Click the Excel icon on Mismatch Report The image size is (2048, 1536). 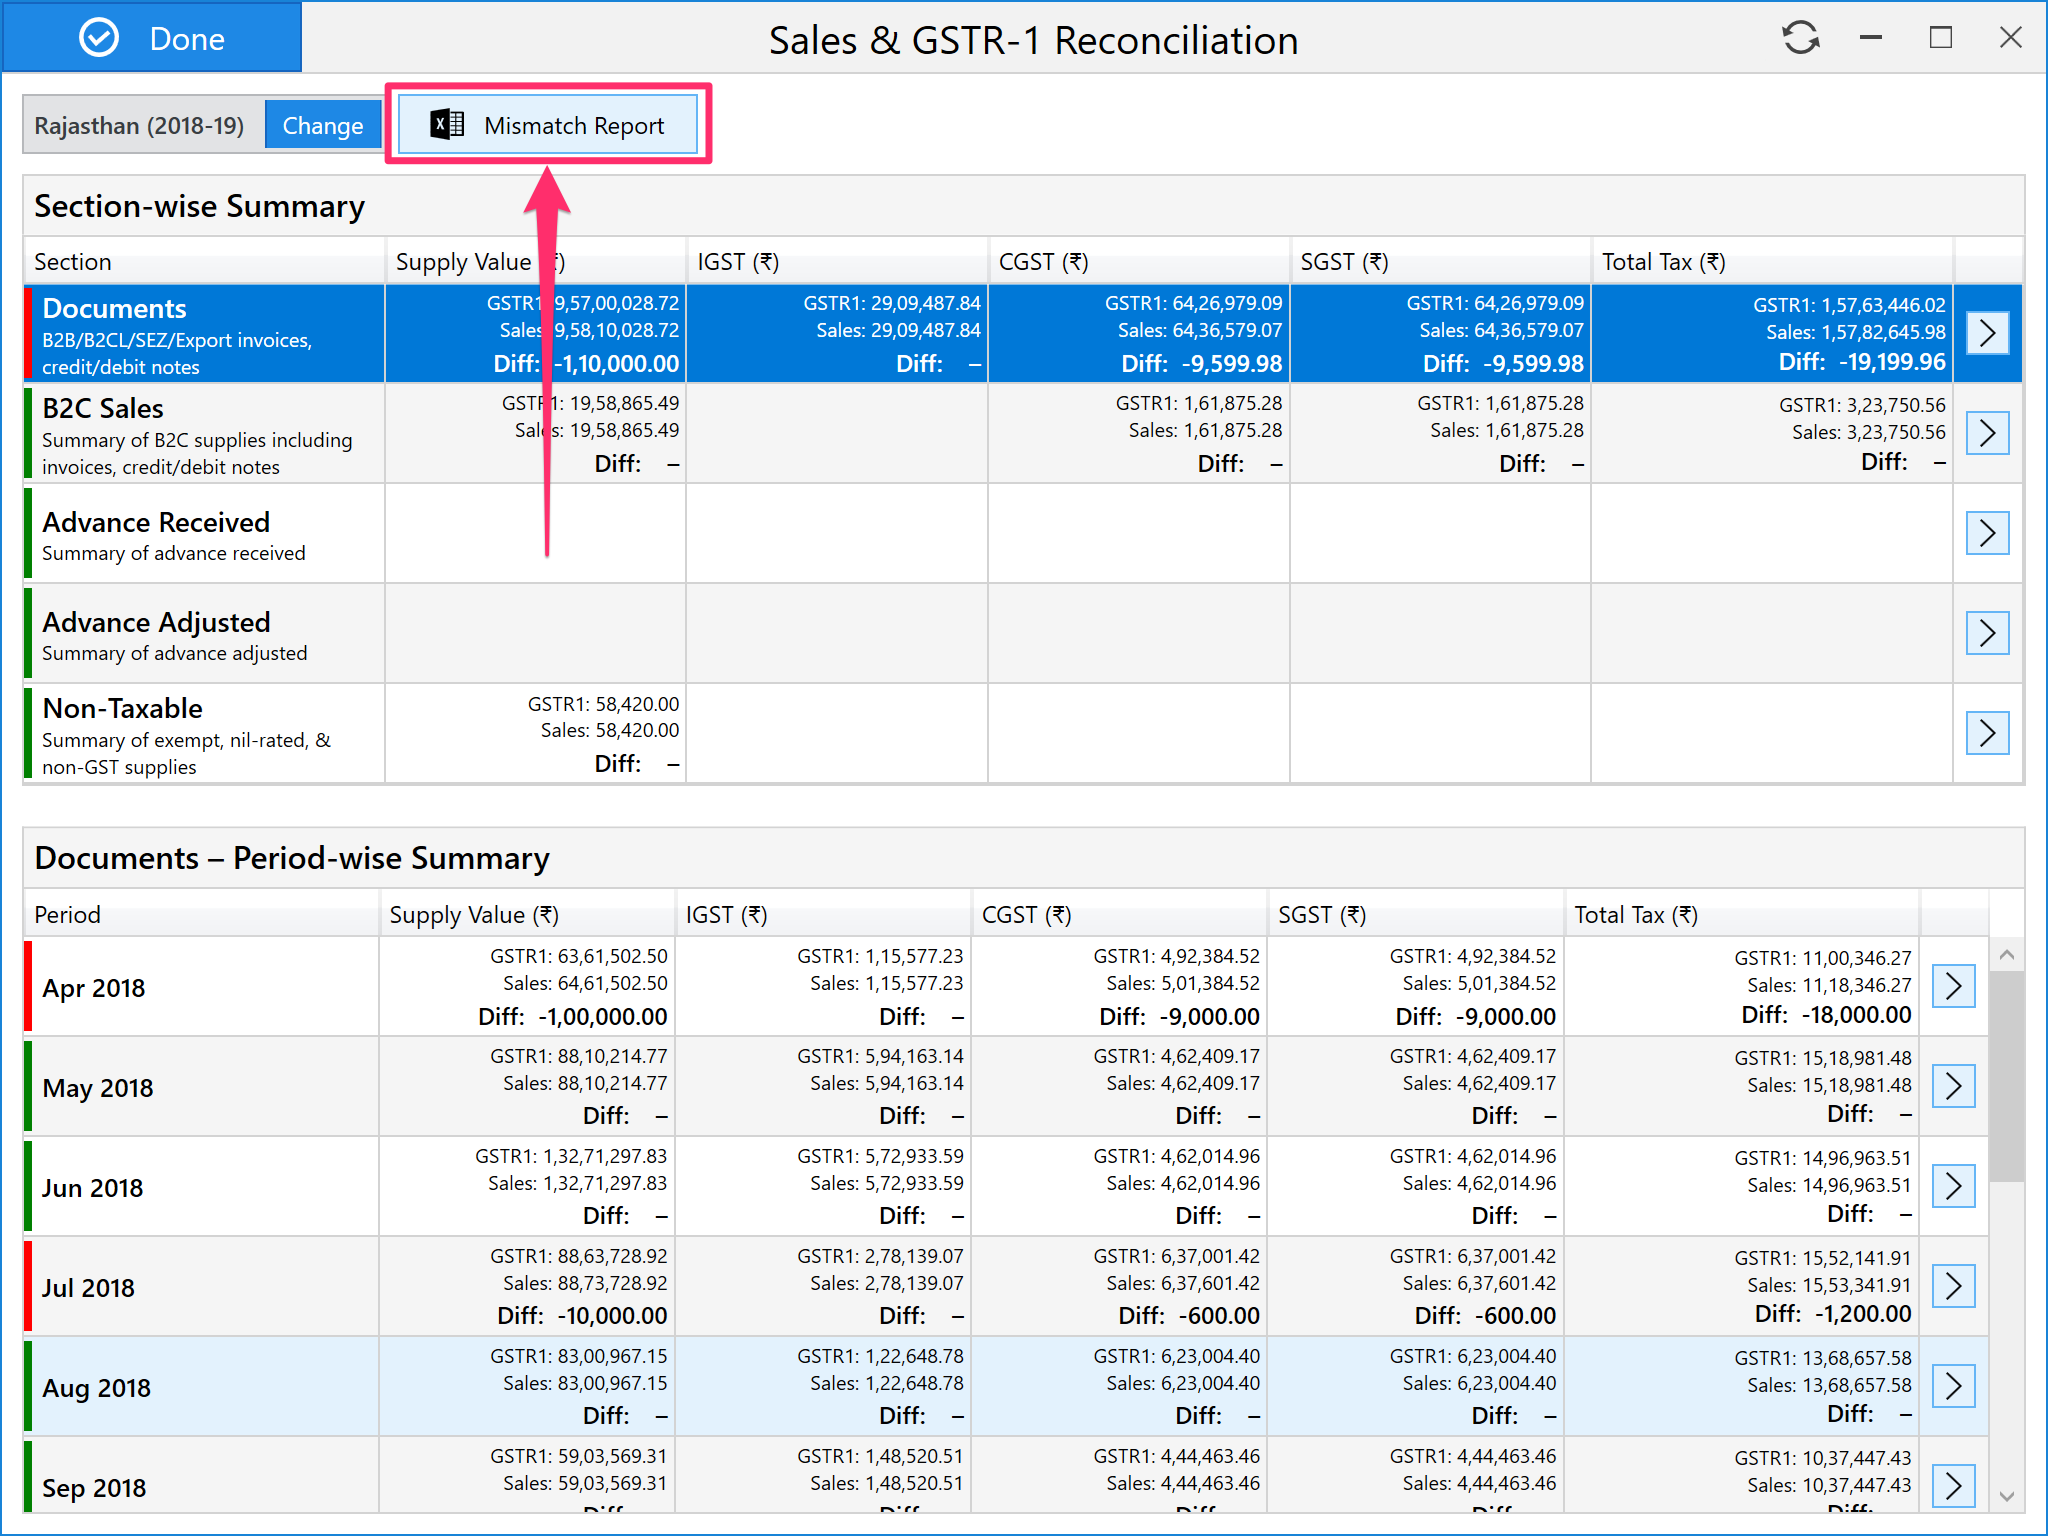coord(447,124)
